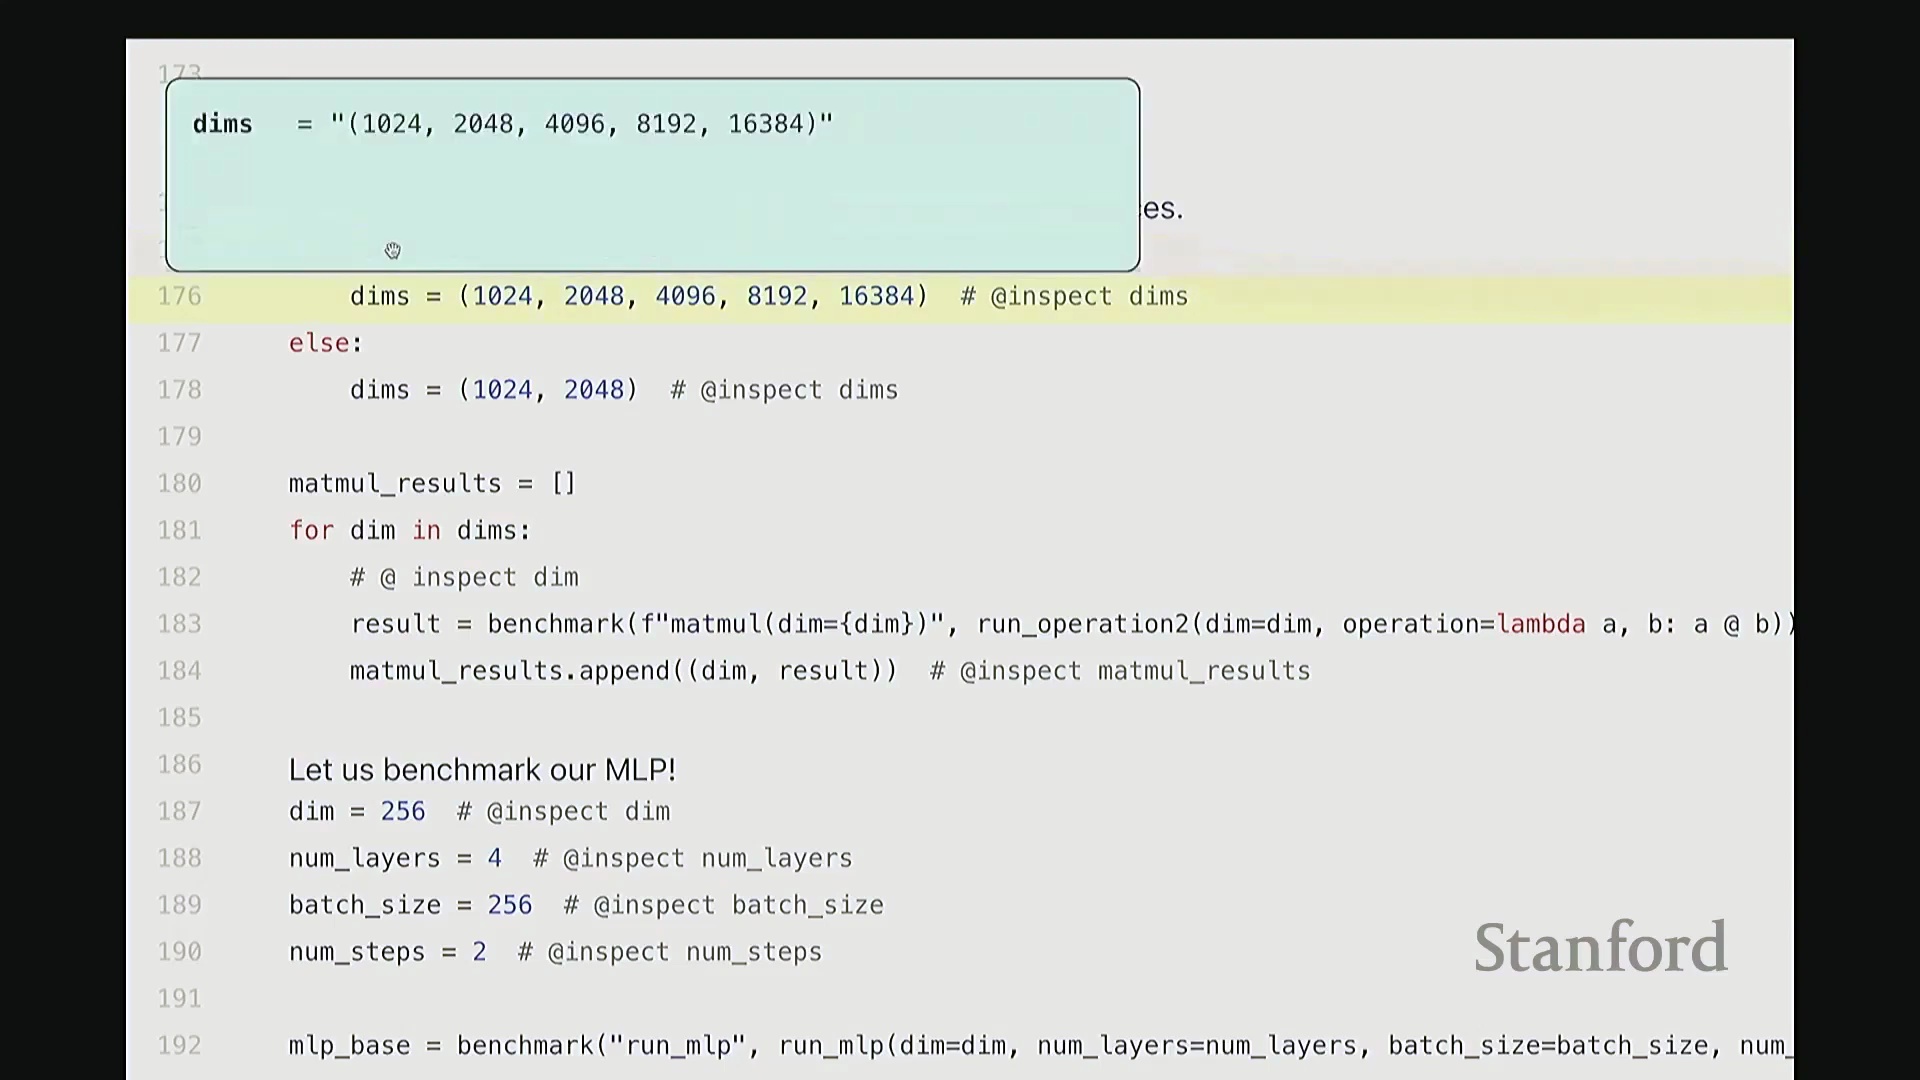Click the matmul_results variable on line 180

pyautogui.click(x=395, y=484)
